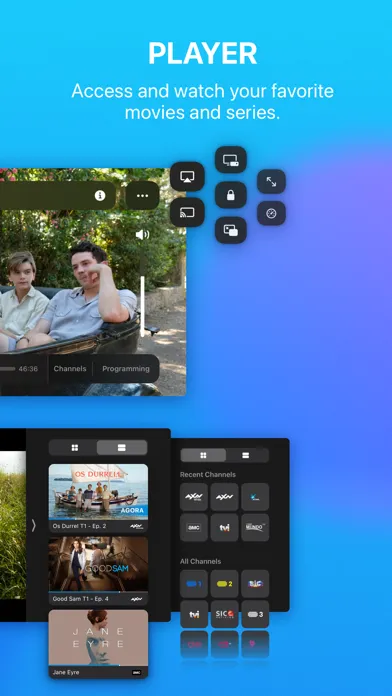Open the SIC channel tile
This screenshot has width=392, height=696.
[x=255, y=584]
